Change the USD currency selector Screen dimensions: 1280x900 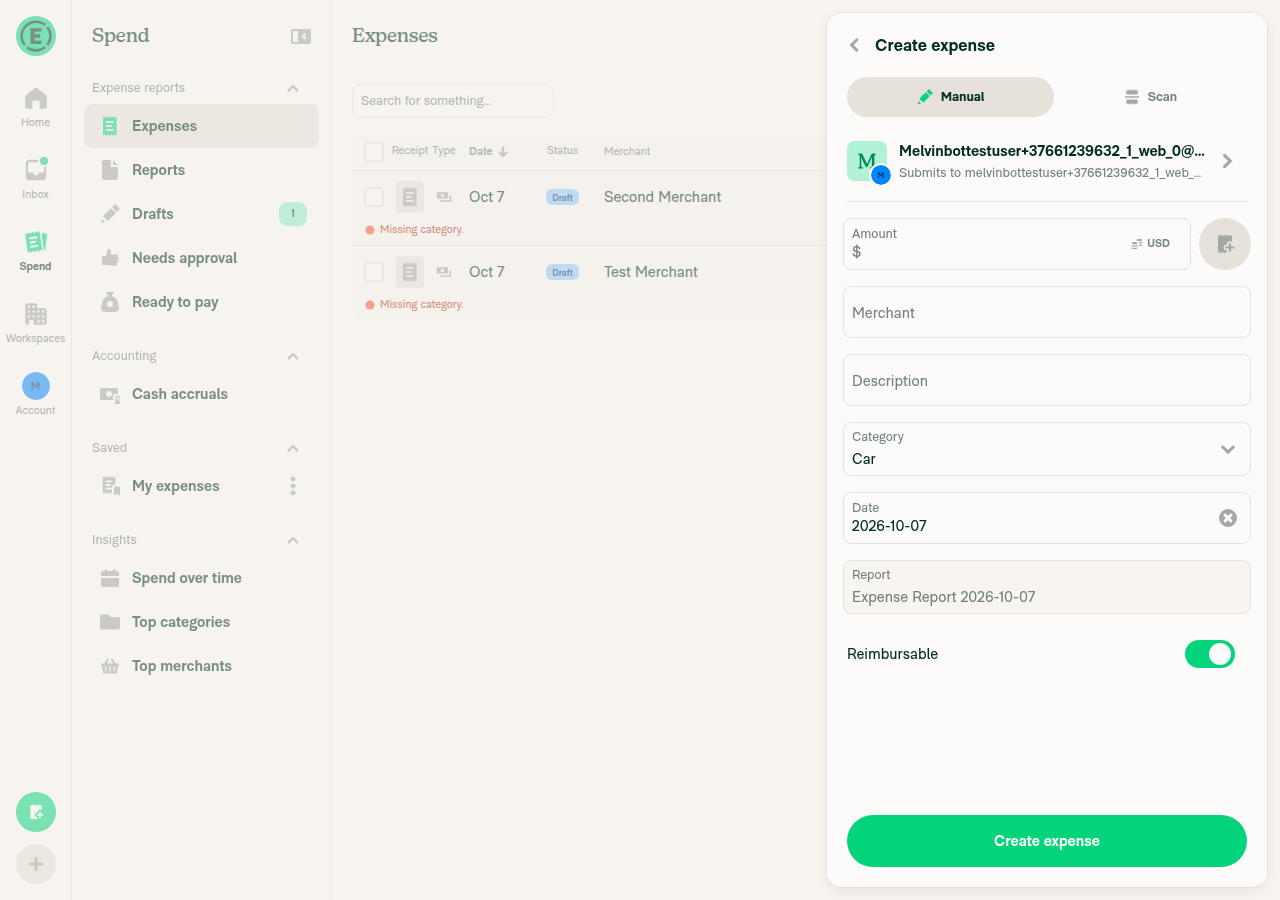click(x=1150, y=243)
